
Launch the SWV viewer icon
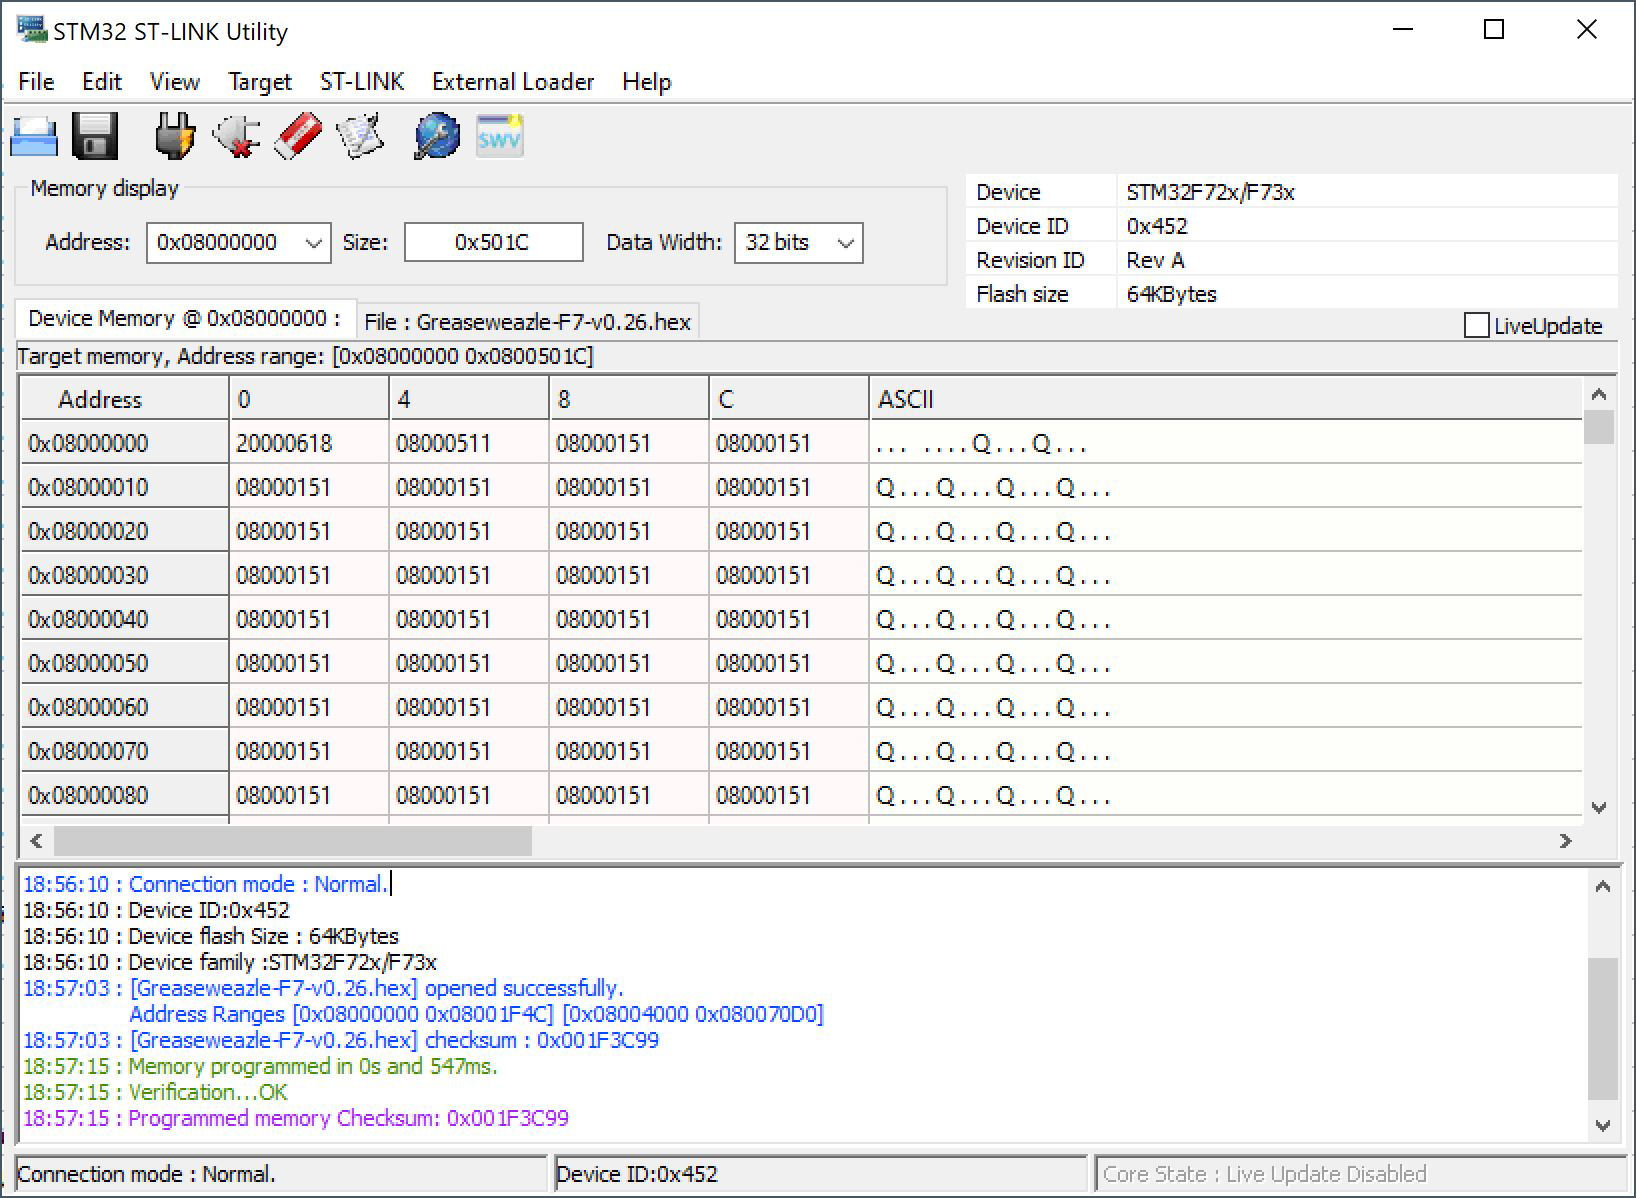pos(498,136)
